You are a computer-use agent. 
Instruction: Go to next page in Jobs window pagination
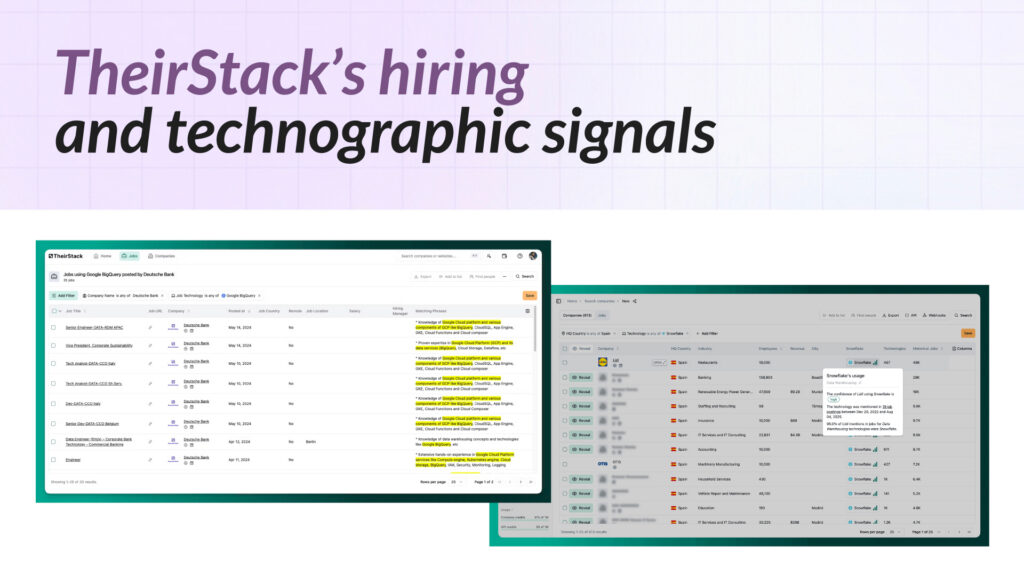pos(520,482)
